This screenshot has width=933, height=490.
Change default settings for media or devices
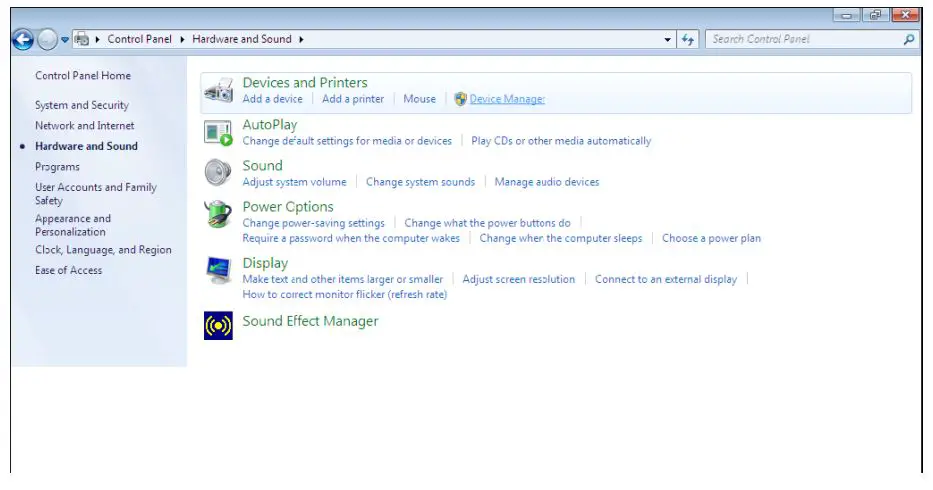point(347,141)
